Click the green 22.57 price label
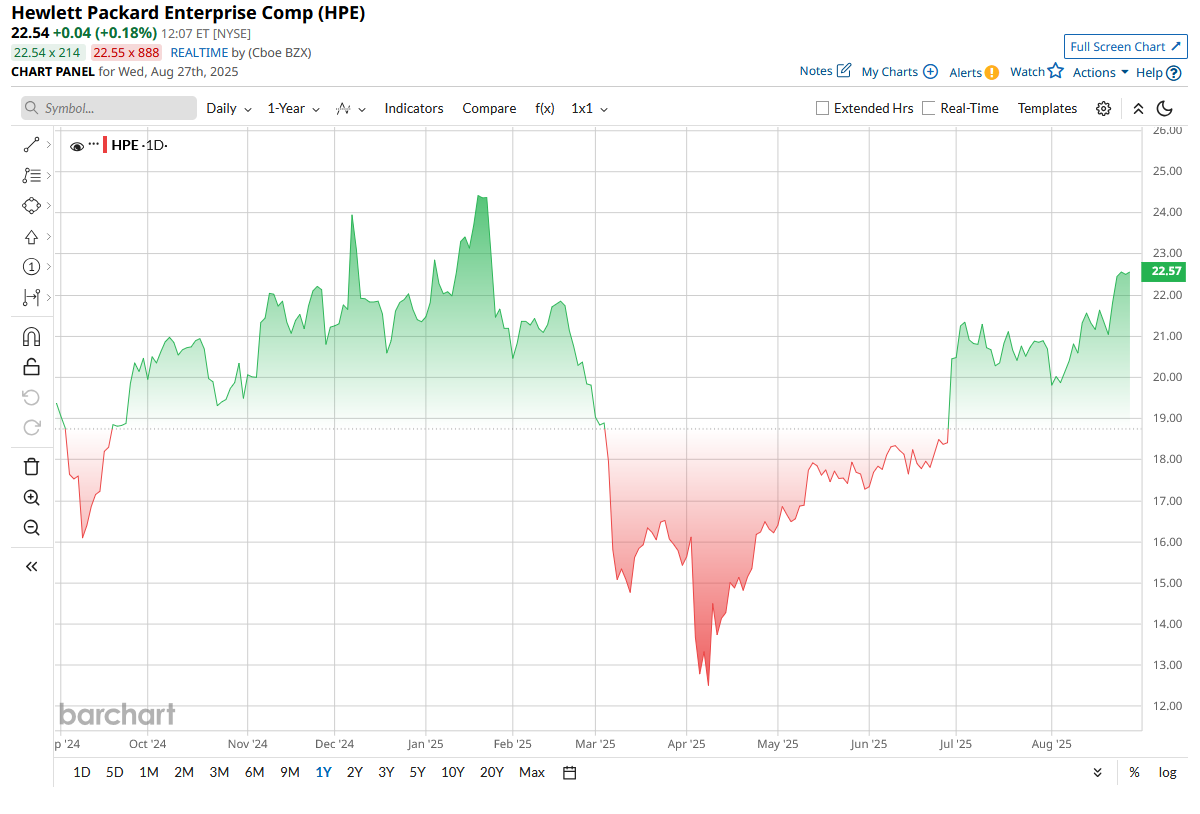 (1166, 271)
